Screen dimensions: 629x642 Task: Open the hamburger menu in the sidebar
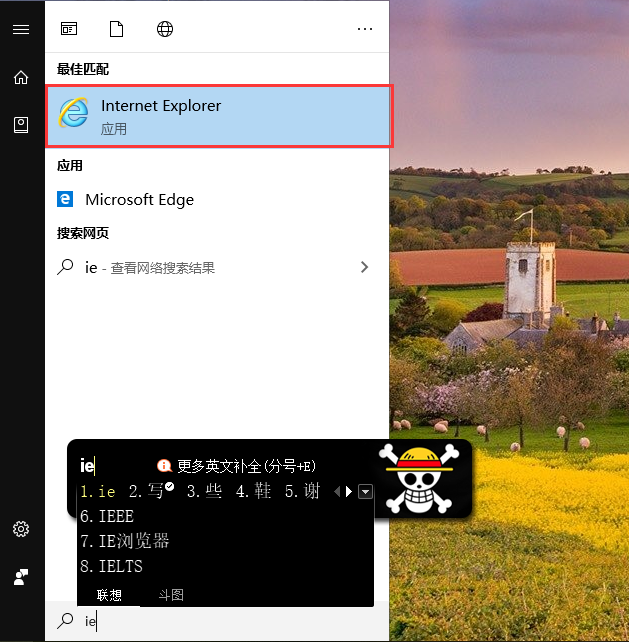coord(21,29)
